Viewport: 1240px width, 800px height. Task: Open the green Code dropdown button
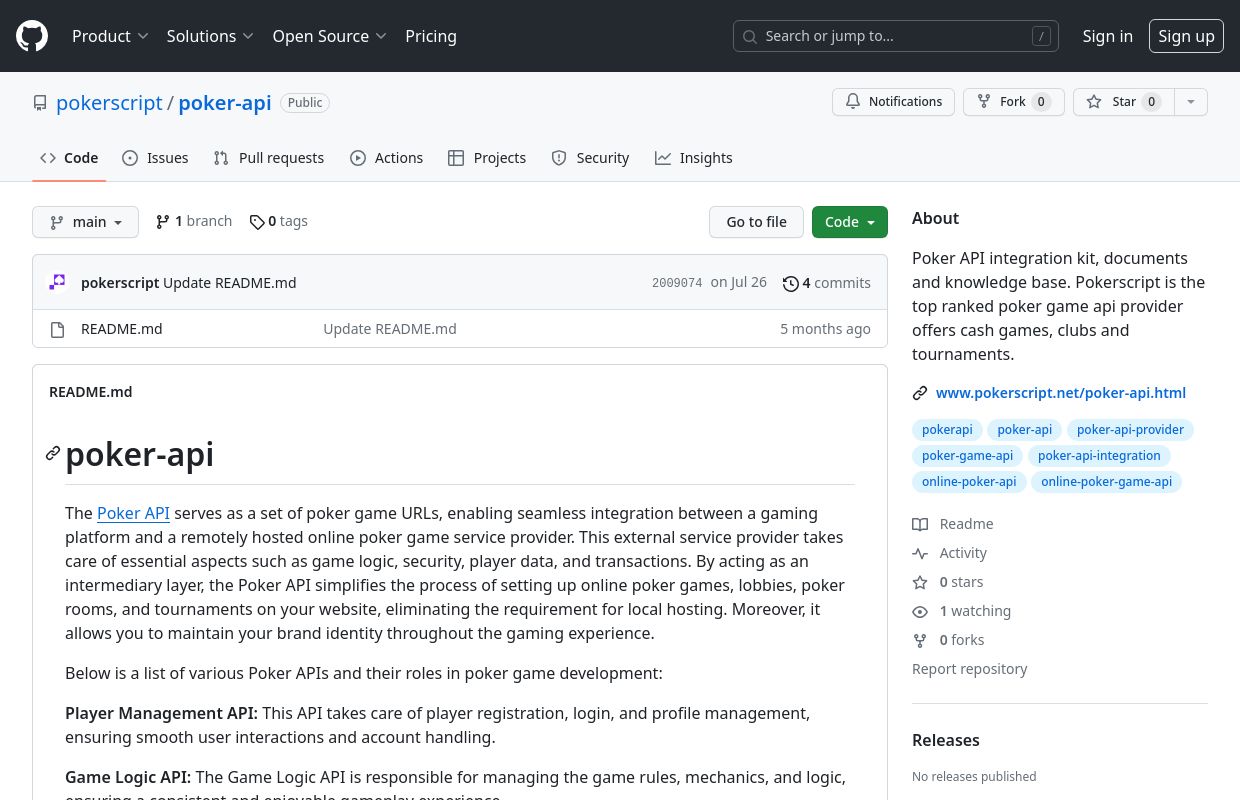tap(850, 222)
